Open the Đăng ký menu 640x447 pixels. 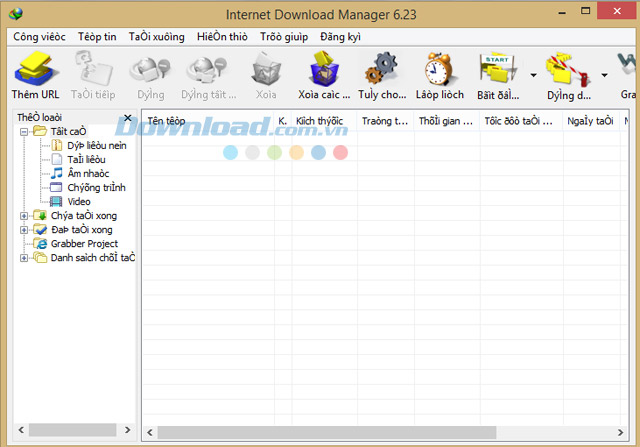(340, 37)
